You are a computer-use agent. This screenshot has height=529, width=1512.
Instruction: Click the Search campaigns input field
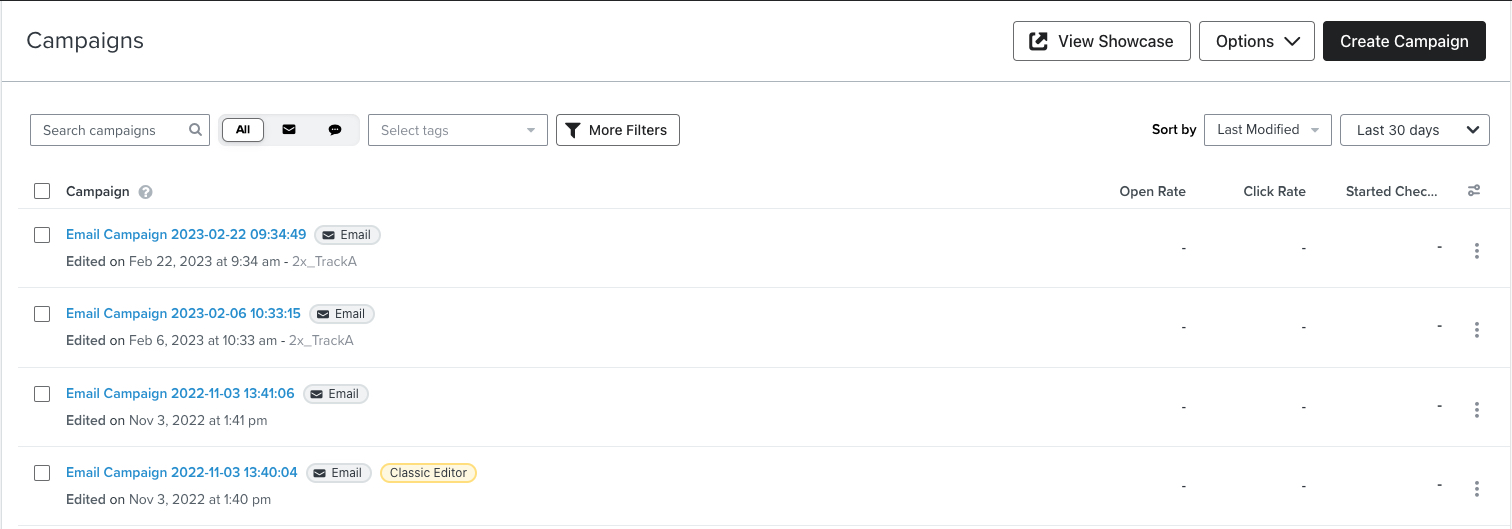click(110, 130)
